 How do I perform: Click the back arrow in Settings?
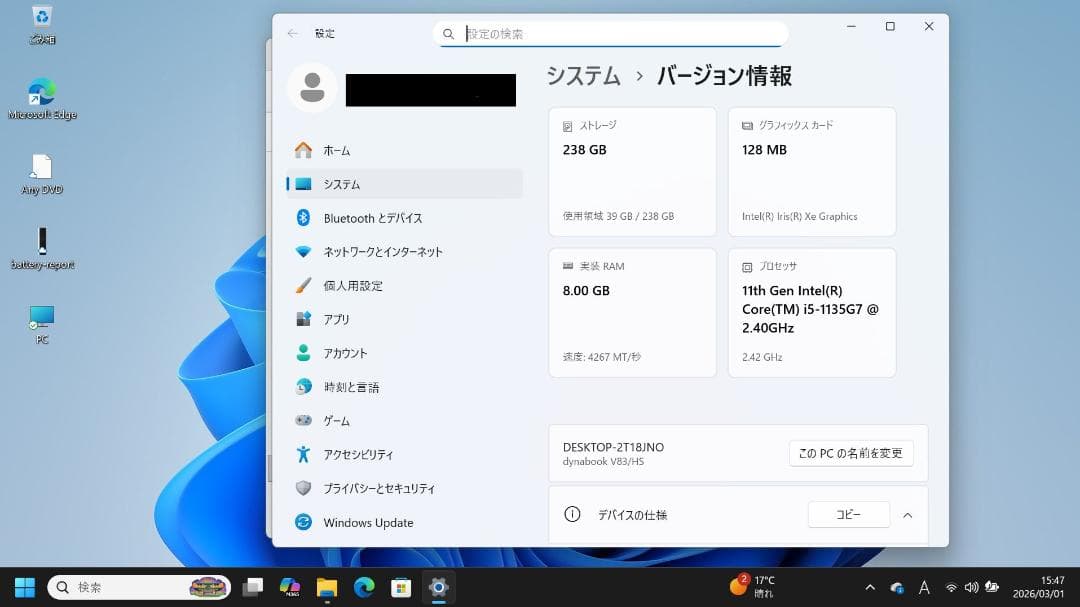[x=293, y=33]
